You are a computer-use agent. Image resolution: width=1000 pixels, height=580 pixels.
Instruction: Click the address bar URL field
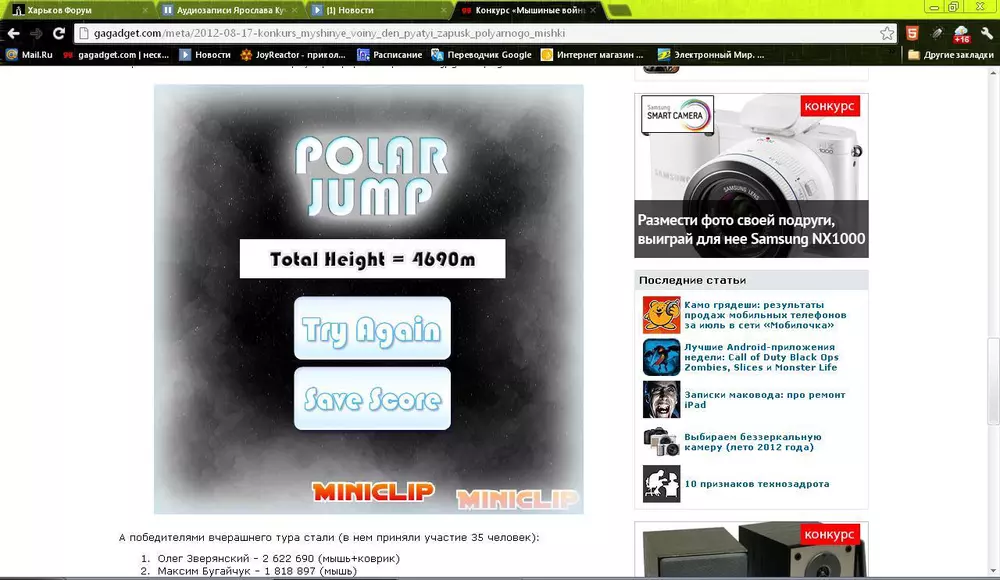(470, 33)
